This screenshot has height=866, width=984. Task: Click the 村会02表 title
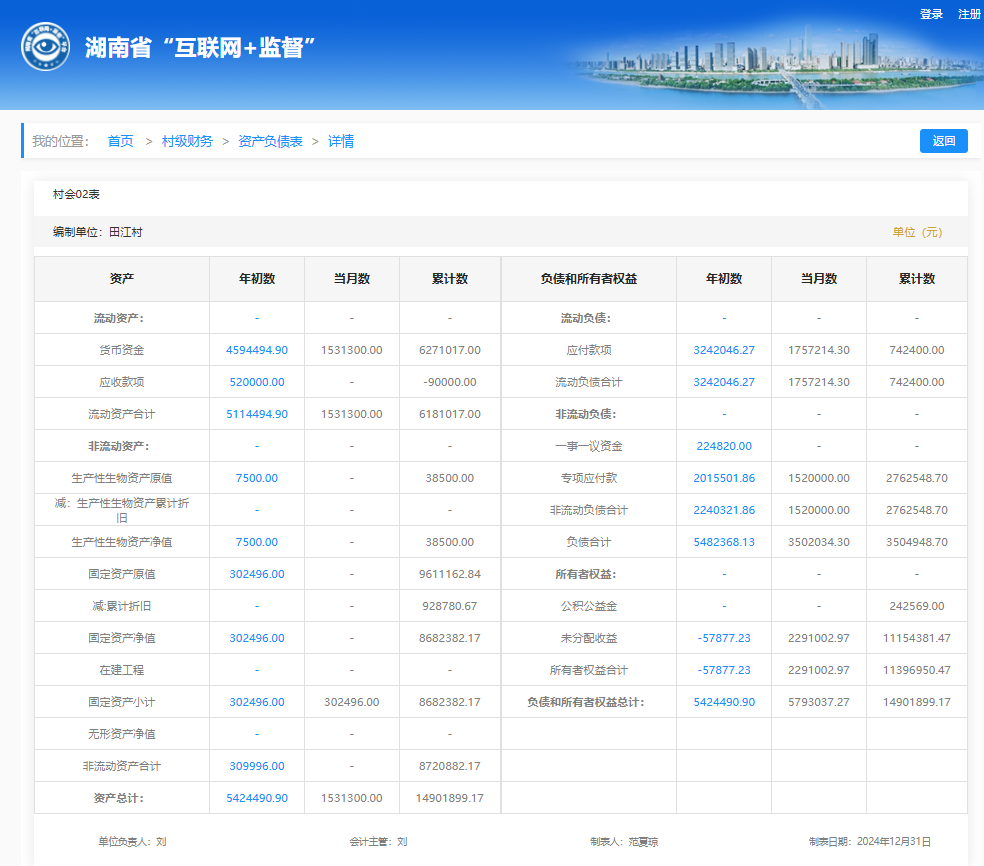[x=76, y=195]
